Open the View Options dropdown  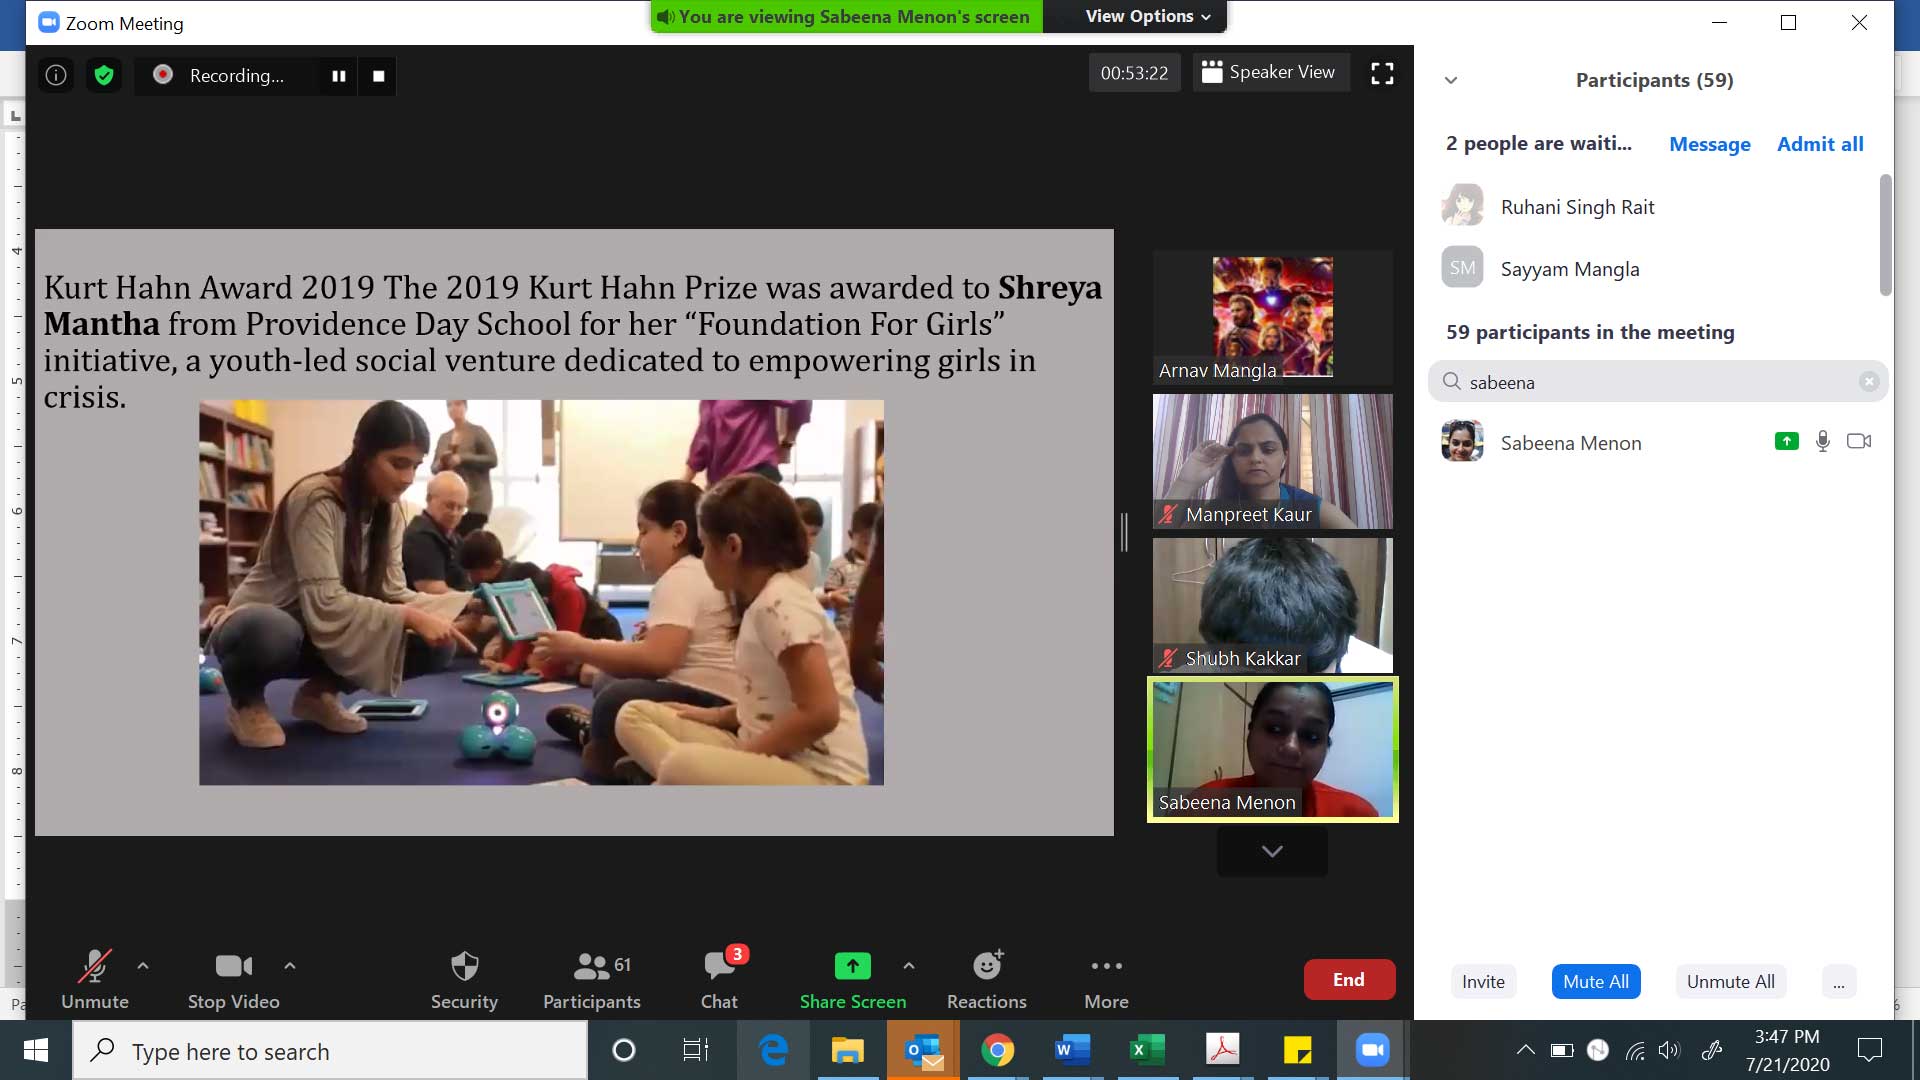click(x=1147, y=16)
